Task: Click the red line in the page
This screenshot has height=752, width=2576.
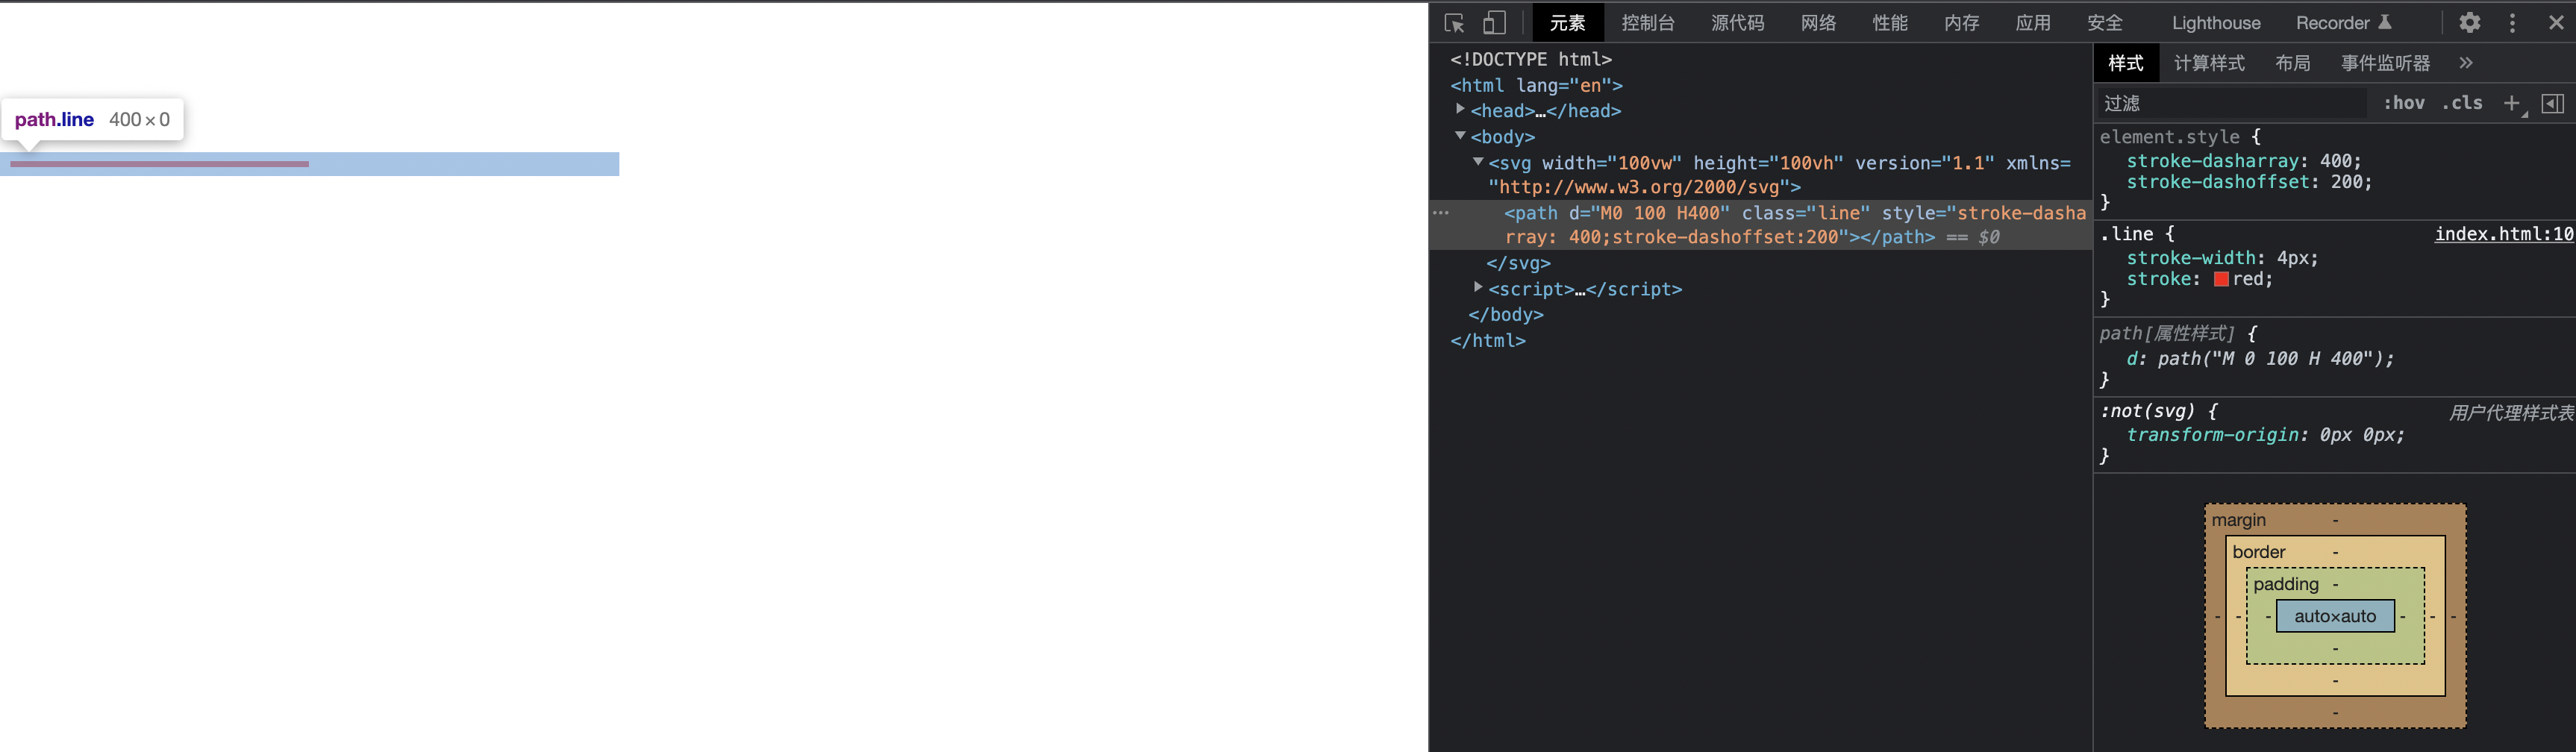Action: 159,163
